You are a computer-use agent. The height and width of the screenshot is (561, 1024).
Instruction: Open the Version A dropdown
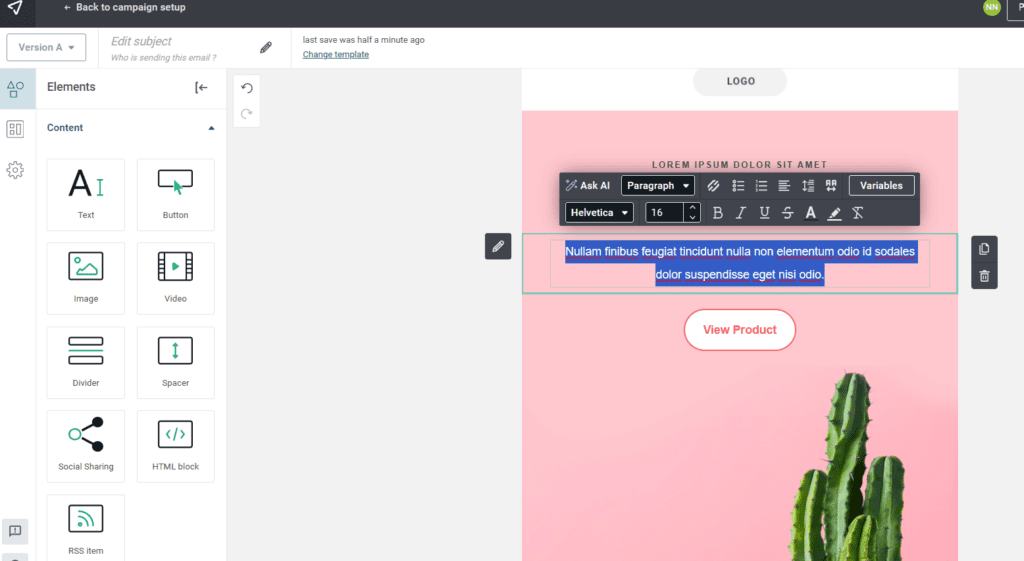pyautogui.click(x=46, y=48)
